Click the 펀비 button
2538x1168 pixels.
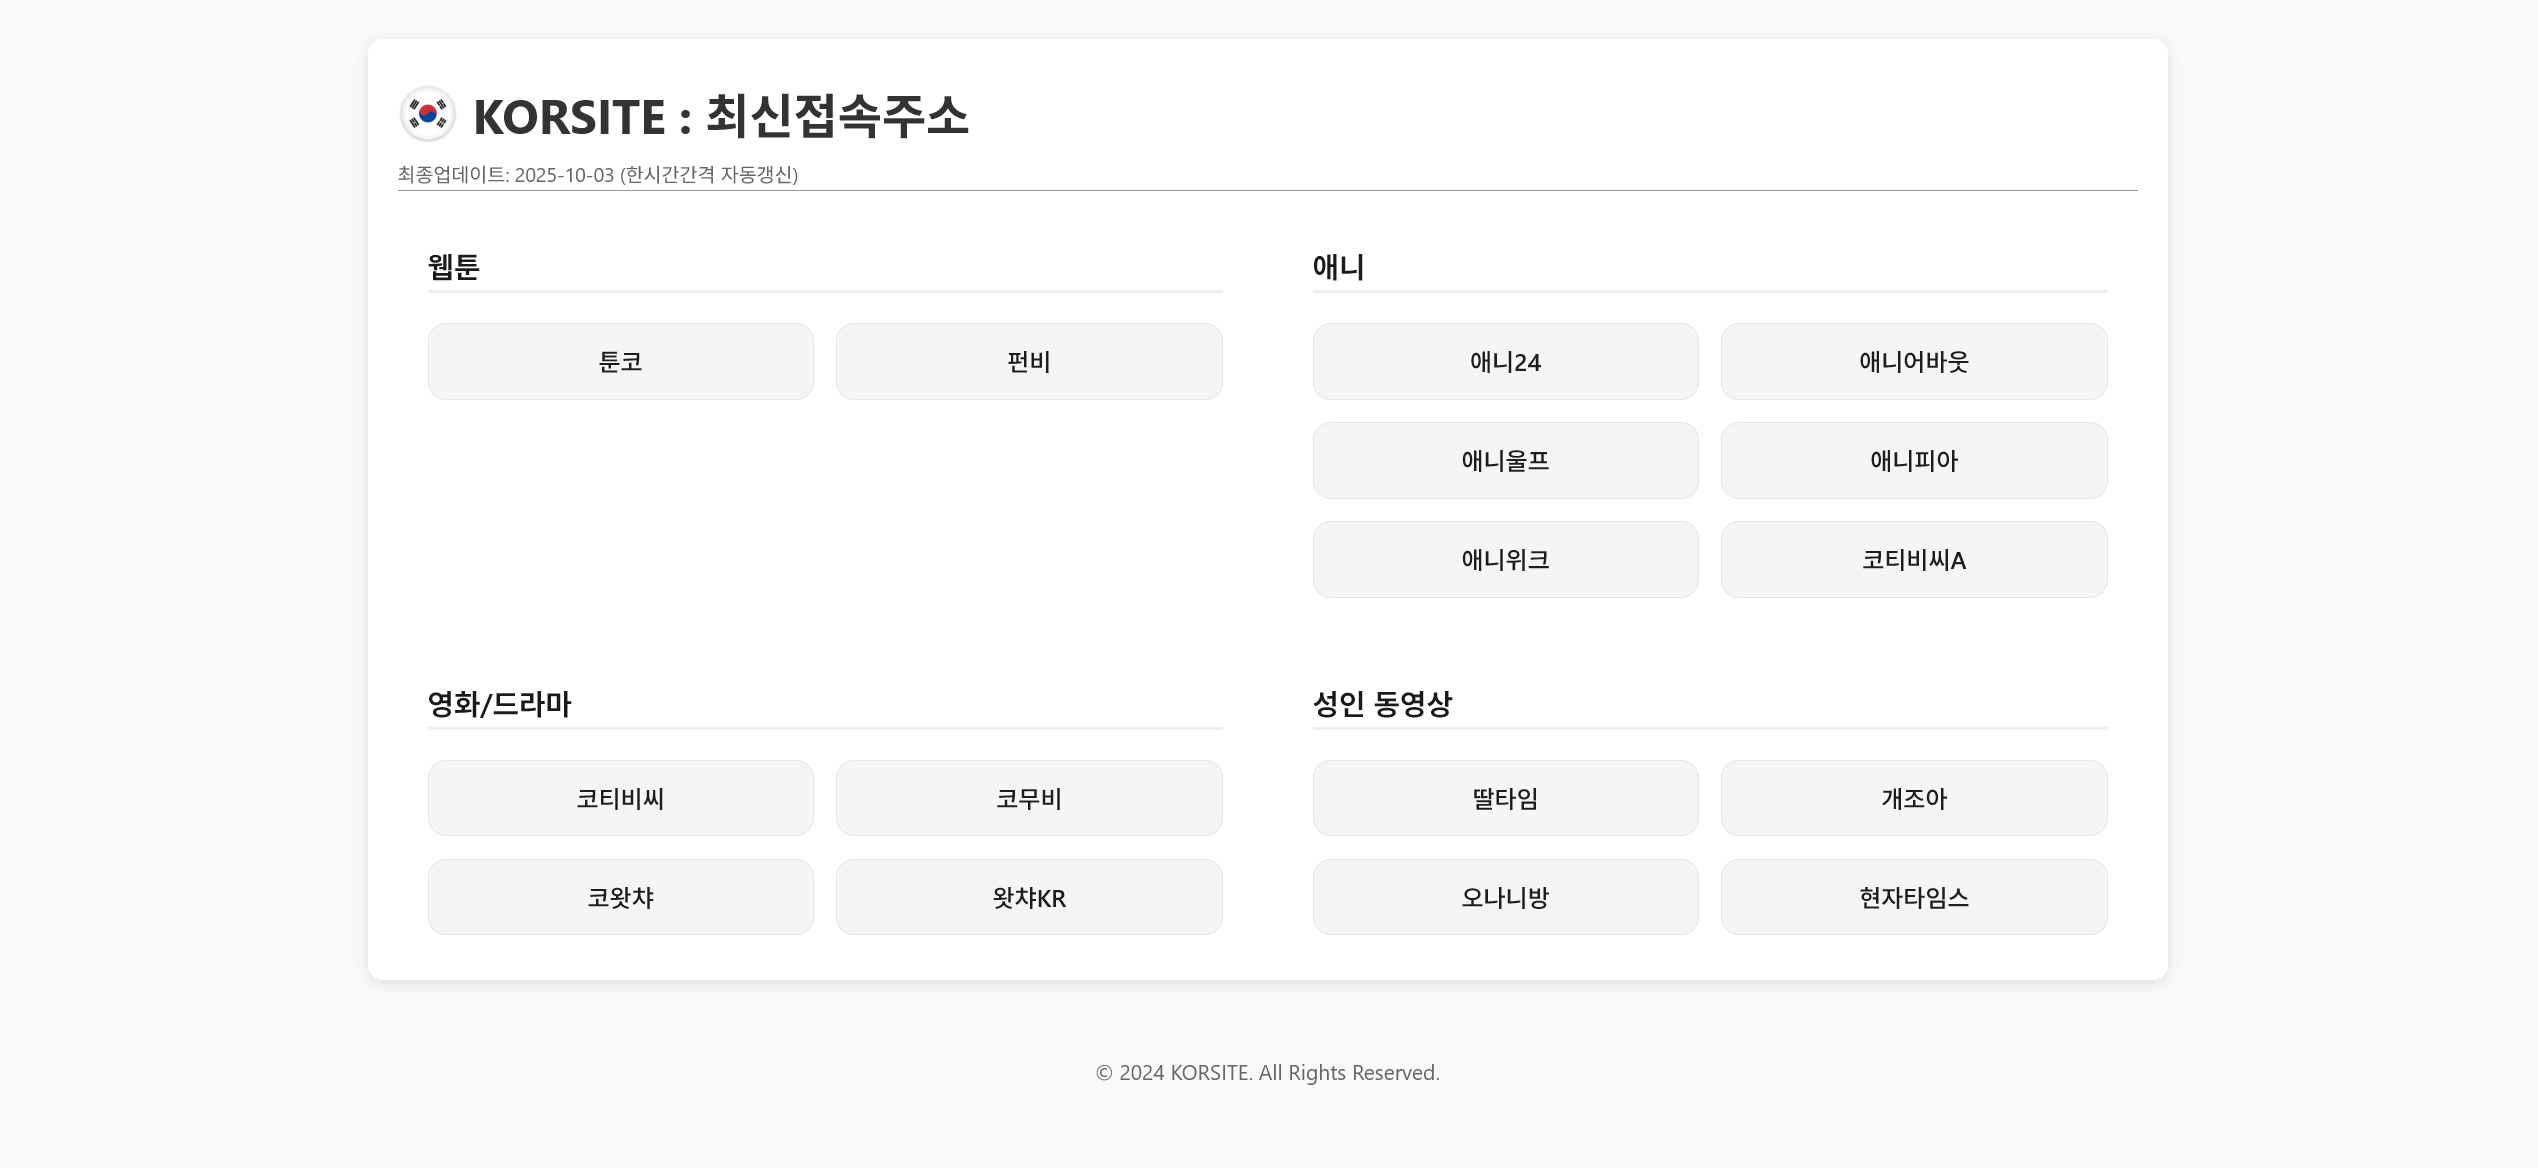coord(1028,361)
